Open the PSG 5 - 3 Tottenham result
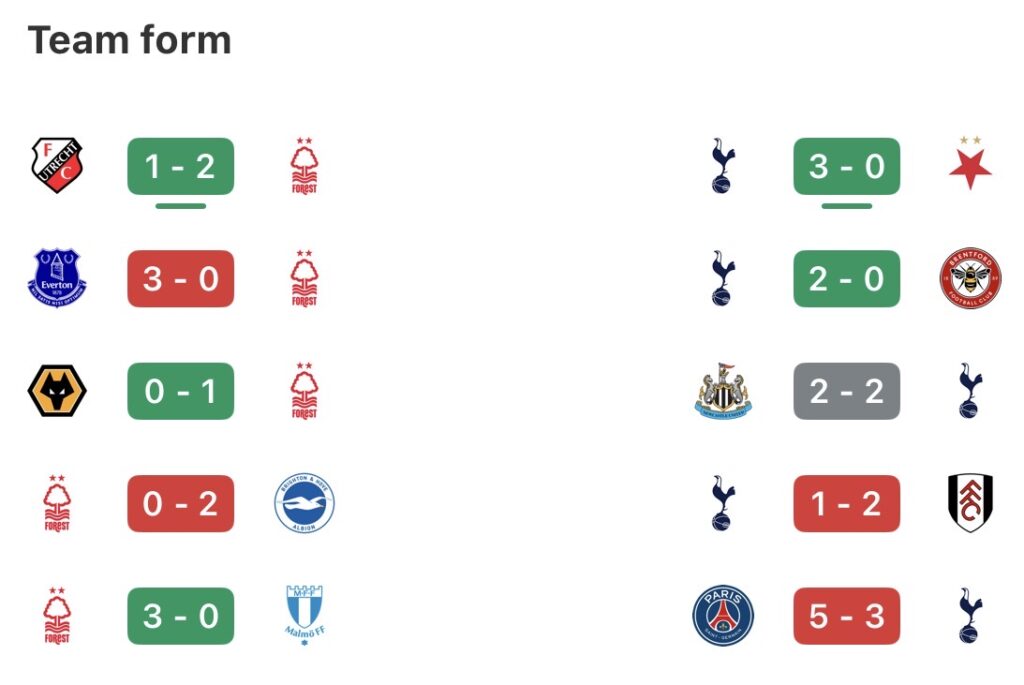This screenshot has width=1024, height=685. point(846,615)
